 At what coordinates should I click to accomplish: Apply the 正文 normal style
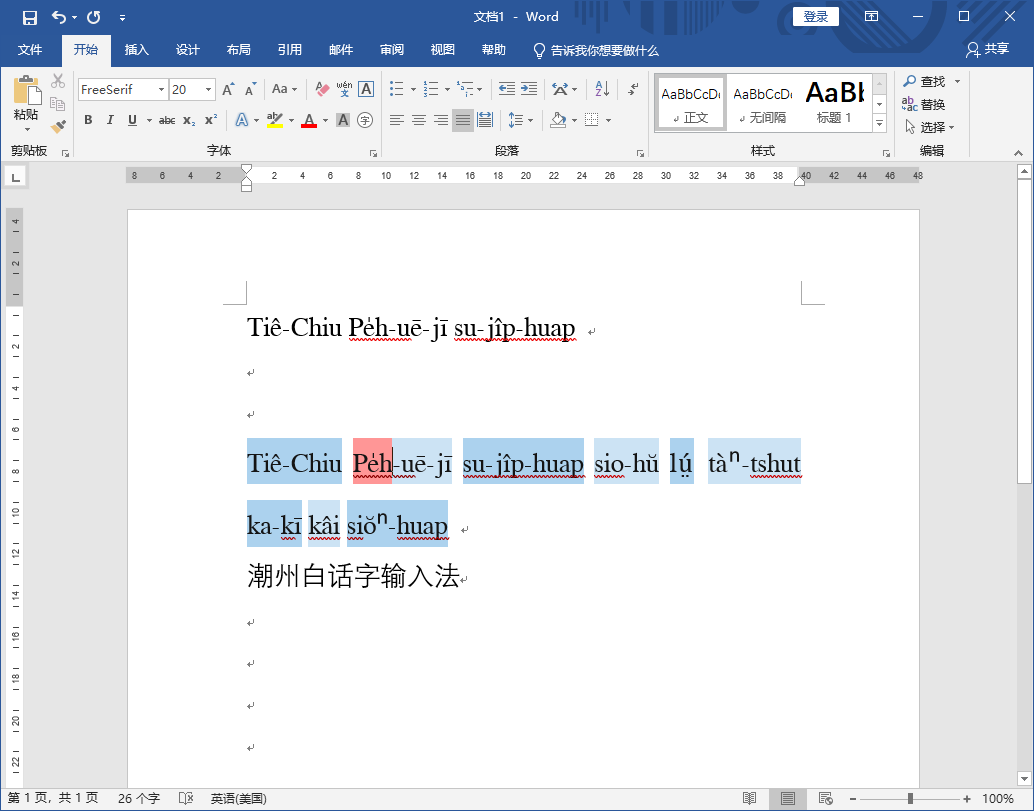691,103
